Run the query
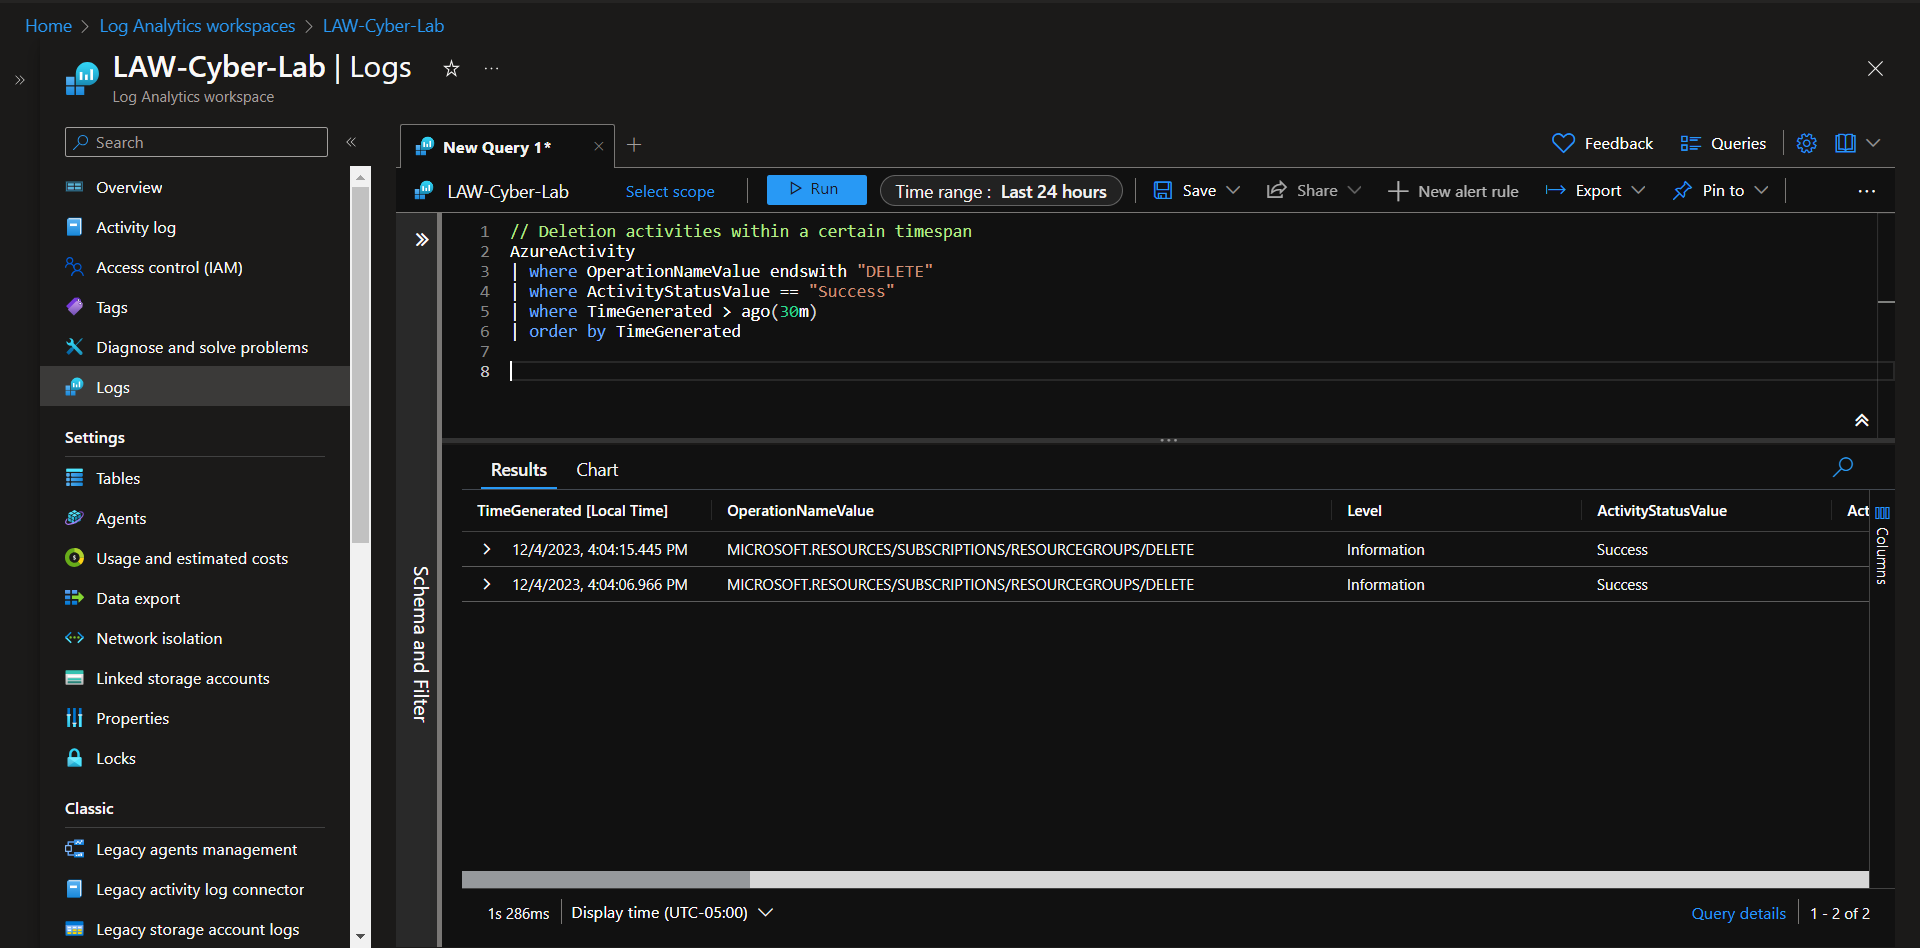1920x948 pixels. pyautogui.click(x=817, y=189)
